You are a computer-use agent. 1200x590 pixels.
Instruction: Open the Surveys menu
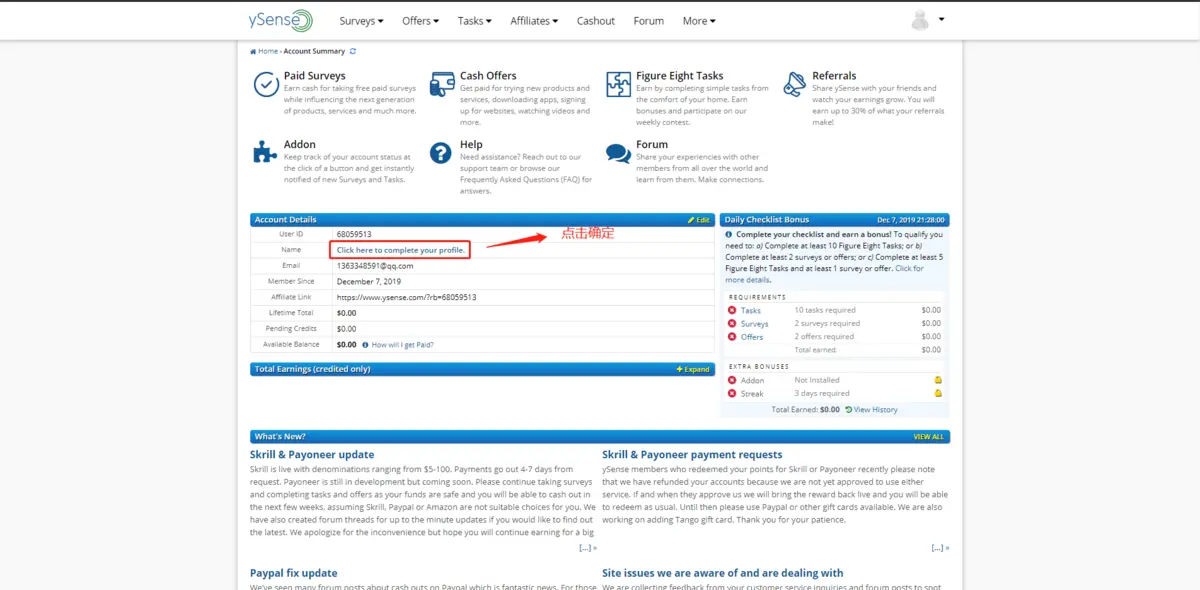[x=361, y=21]
